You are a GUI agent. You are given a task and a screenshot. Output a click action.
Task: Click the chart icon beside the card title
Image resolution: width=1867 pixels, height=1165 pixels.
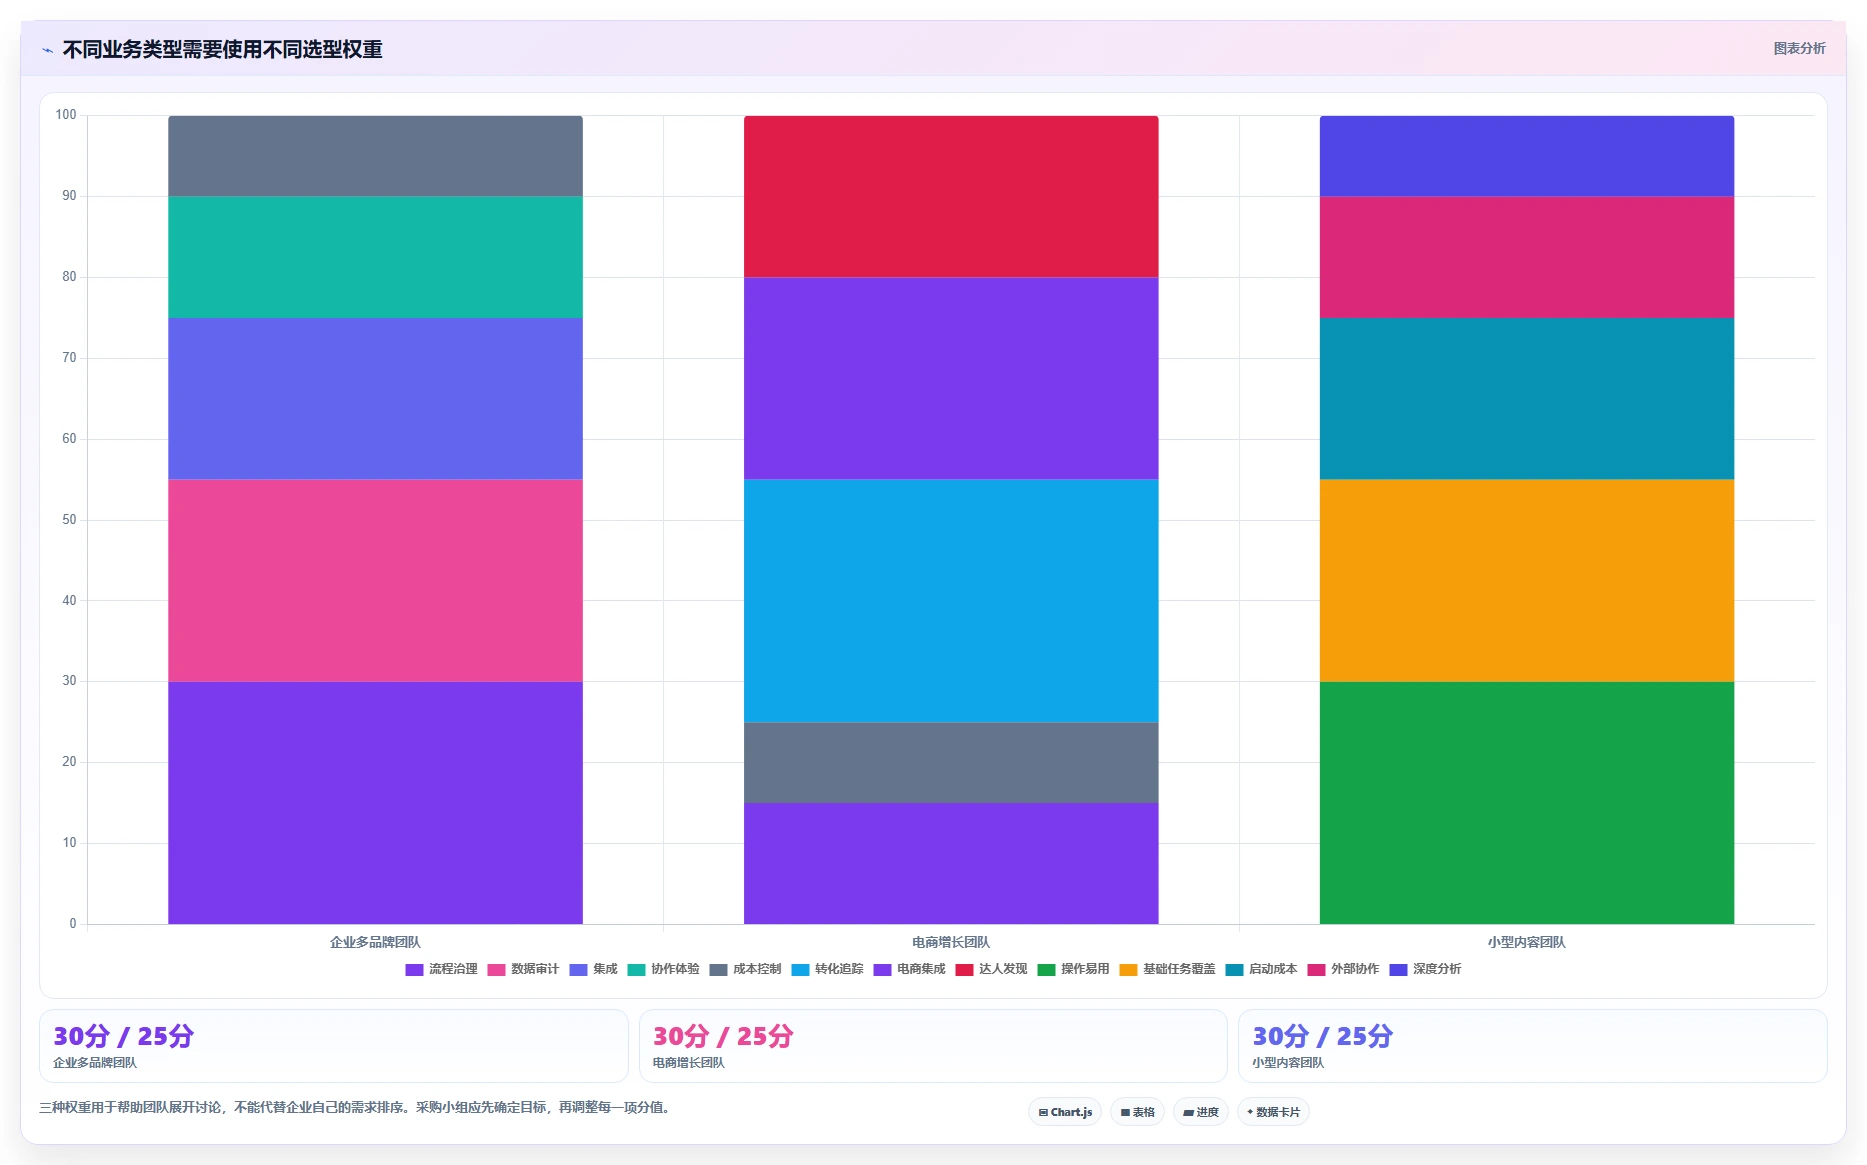tap(47, 50)
